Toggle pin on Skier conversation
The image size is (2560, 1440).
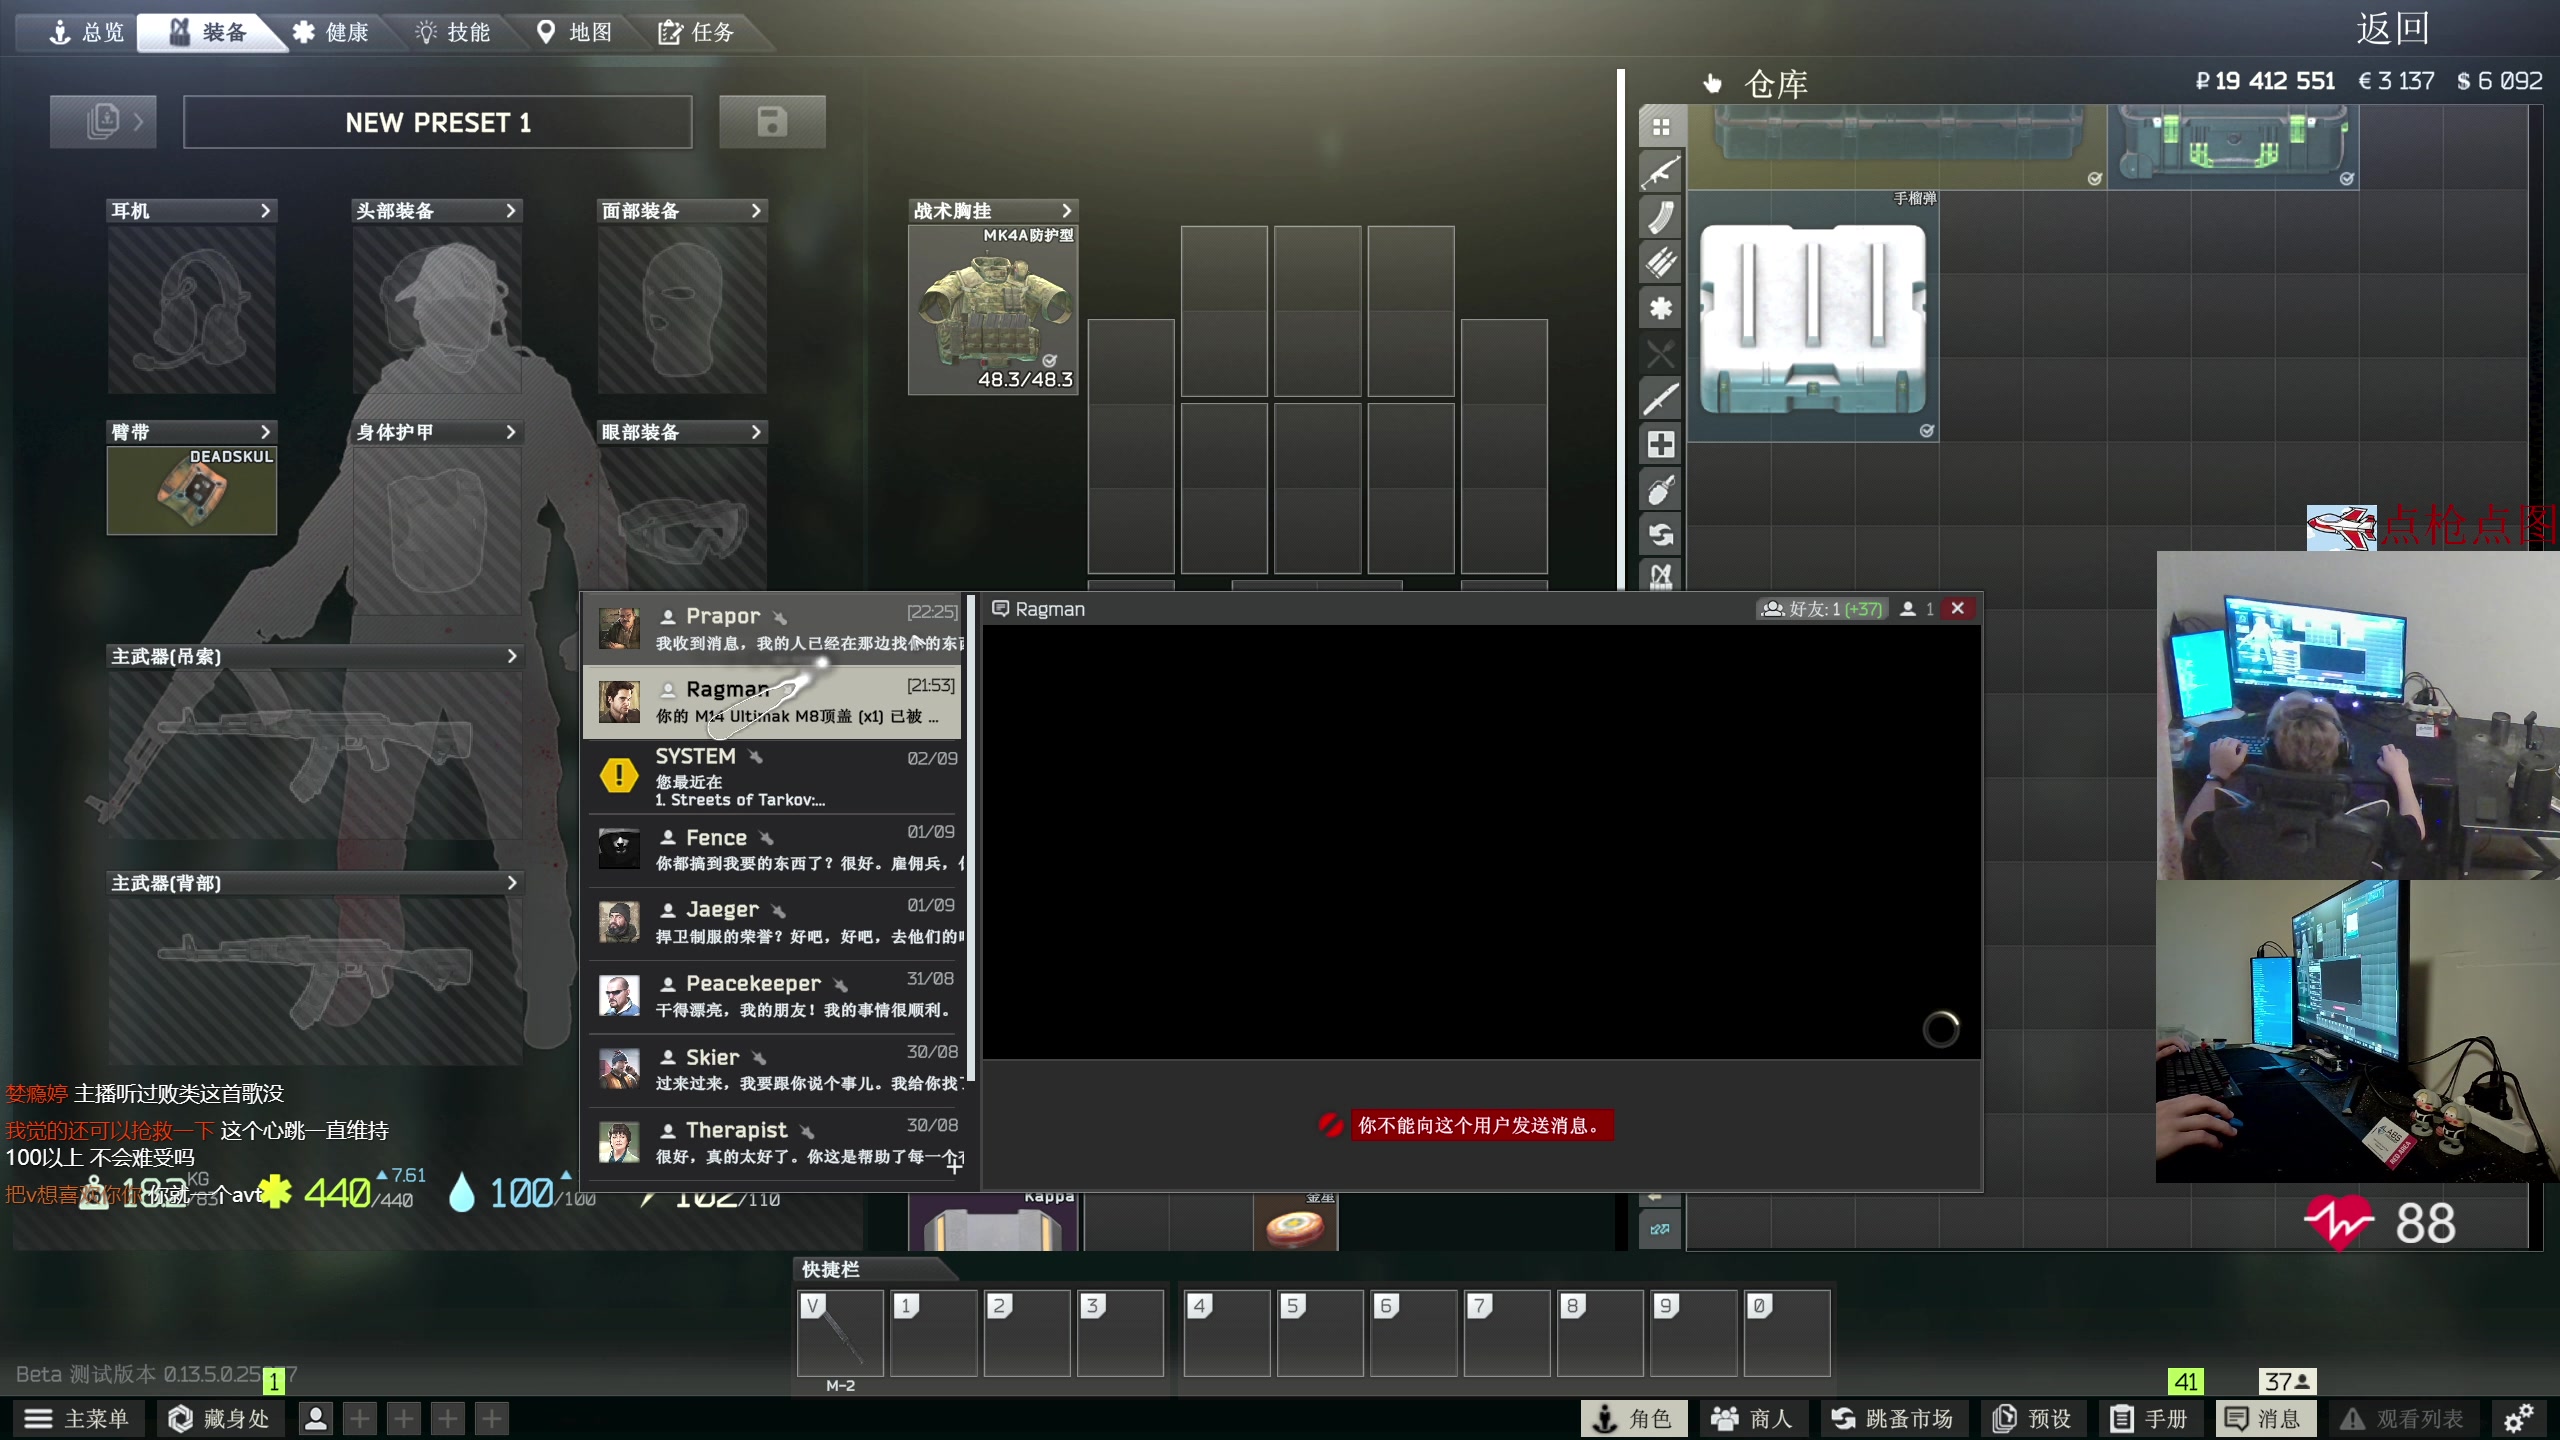click(x=759, y=1058)
